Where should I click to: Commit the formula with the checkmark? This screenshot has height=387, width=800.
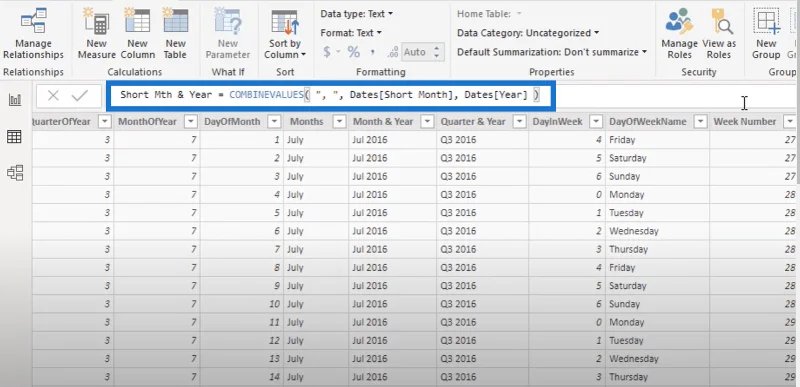(x=80, y=95)
